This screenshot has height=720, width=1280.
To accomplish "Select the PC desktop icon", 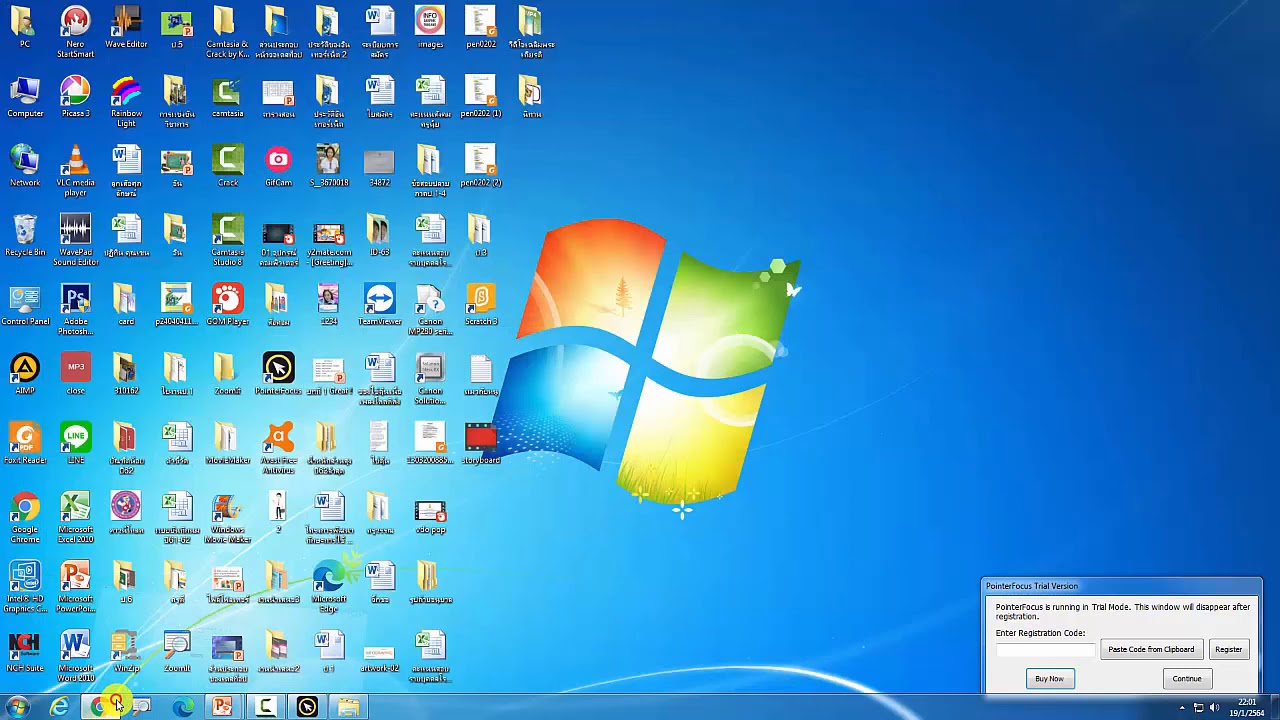I will 25,27.
